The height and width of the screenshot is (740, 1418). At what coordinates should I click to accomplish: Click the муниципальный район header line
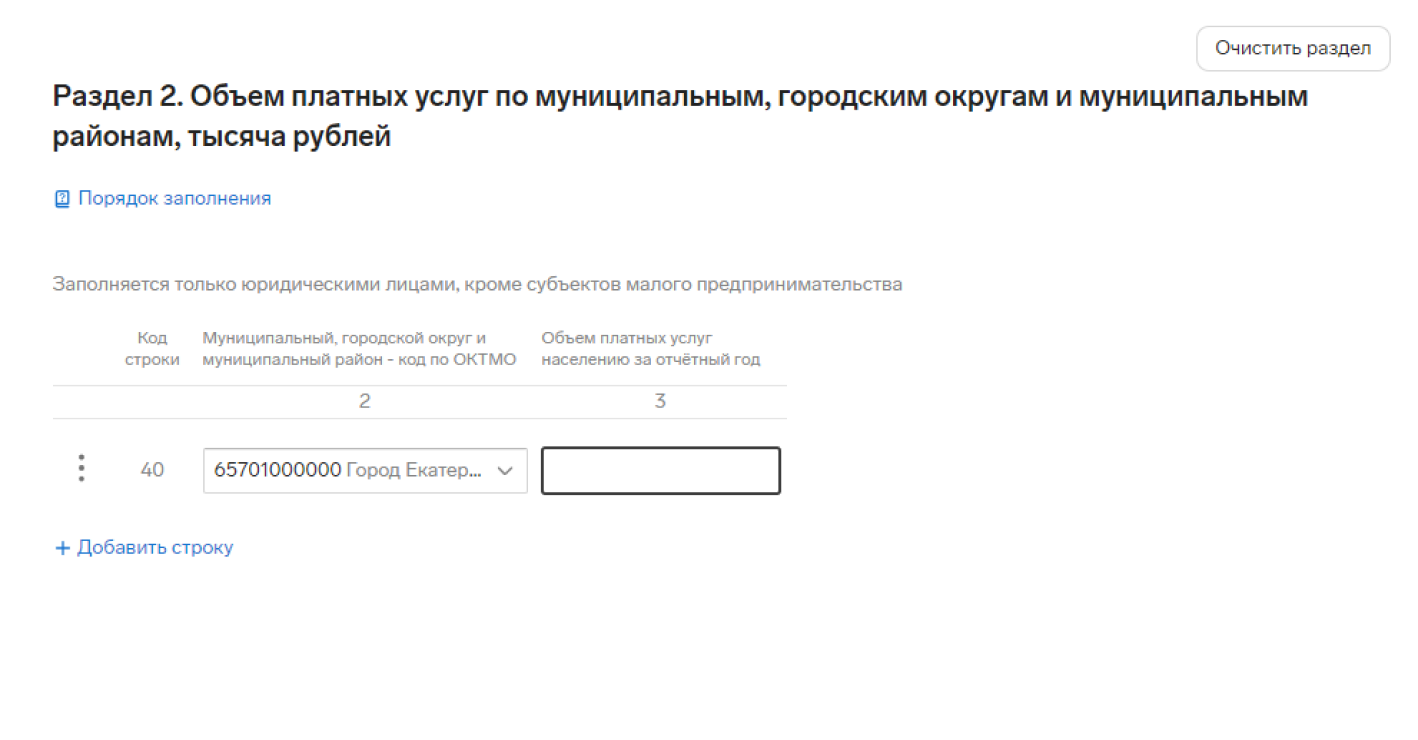click(x=359, y=359)
